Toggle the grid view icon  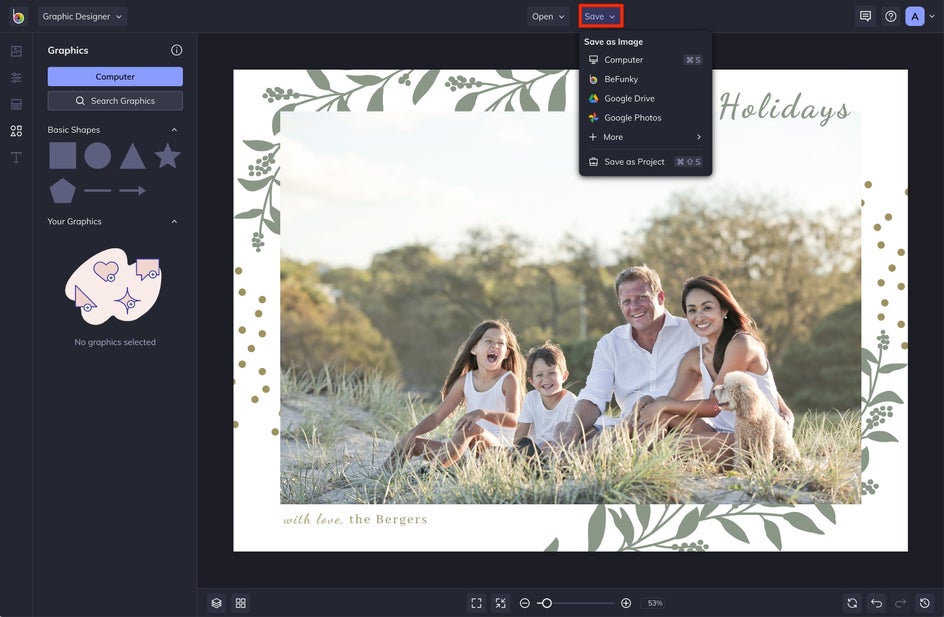(241, 603)
